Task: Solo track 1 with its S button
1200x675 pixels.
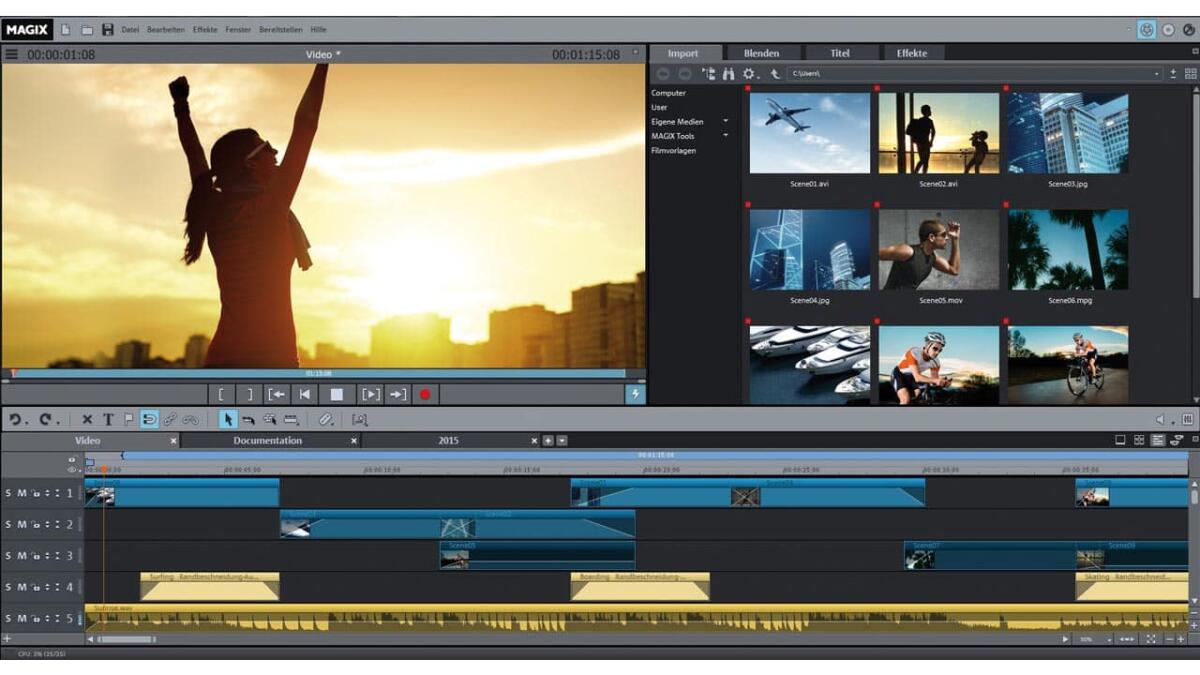Action: coord(9,493)
